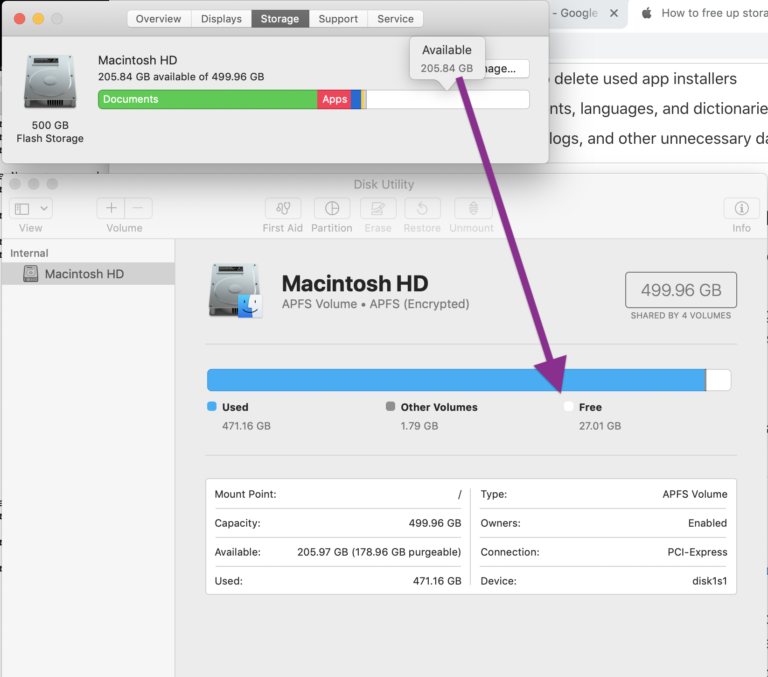Click the Erase toolbar icon
768x677 pixels.
tap(378, 209)
